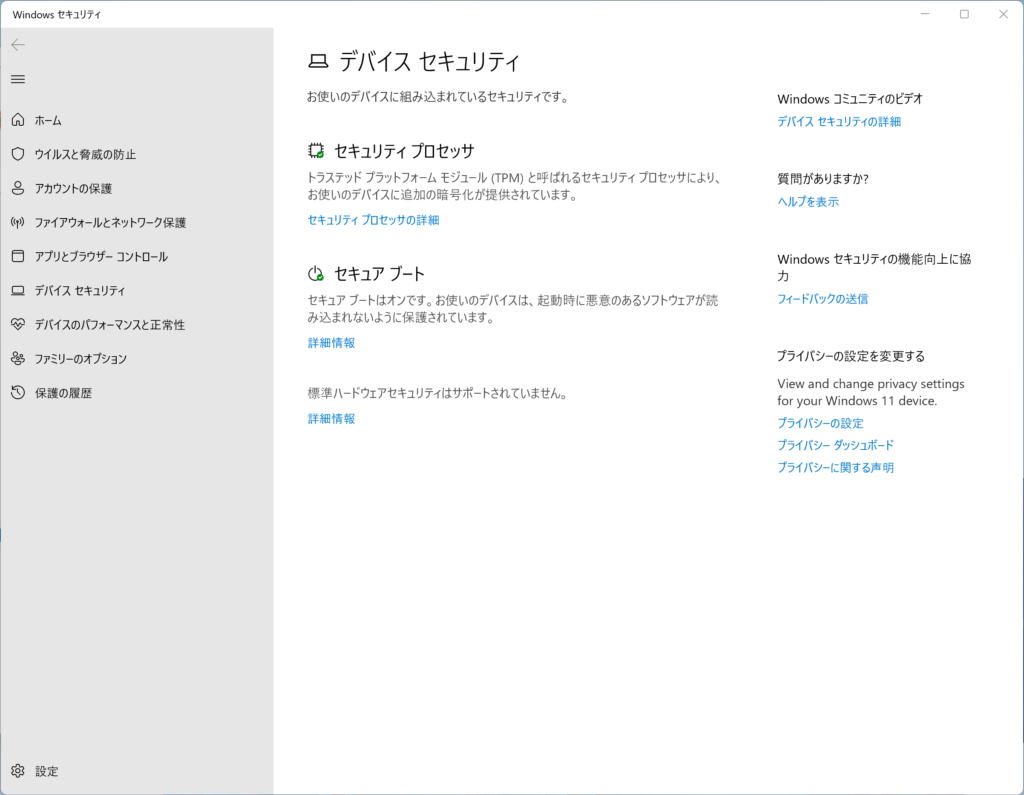Go to アカウントの保護
The height and width of the screenshot is (795, 1024).
coord(136,188)
